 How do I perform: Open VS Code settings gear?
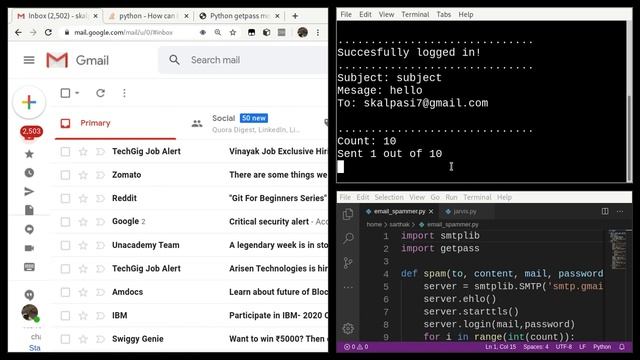coord(348,328)
